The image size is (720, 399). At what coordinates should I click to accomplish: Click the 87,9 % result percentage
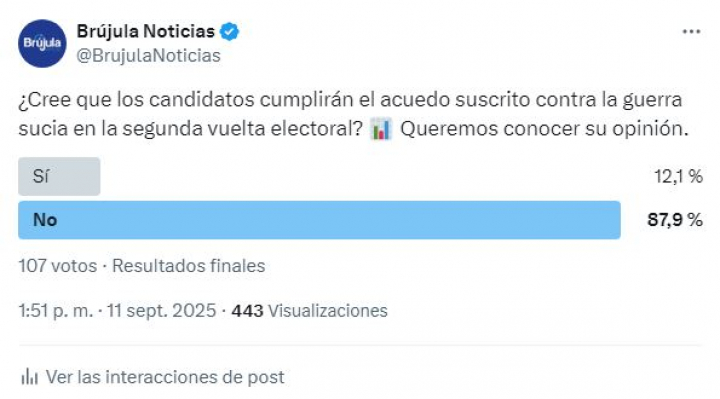click(675, 220)
